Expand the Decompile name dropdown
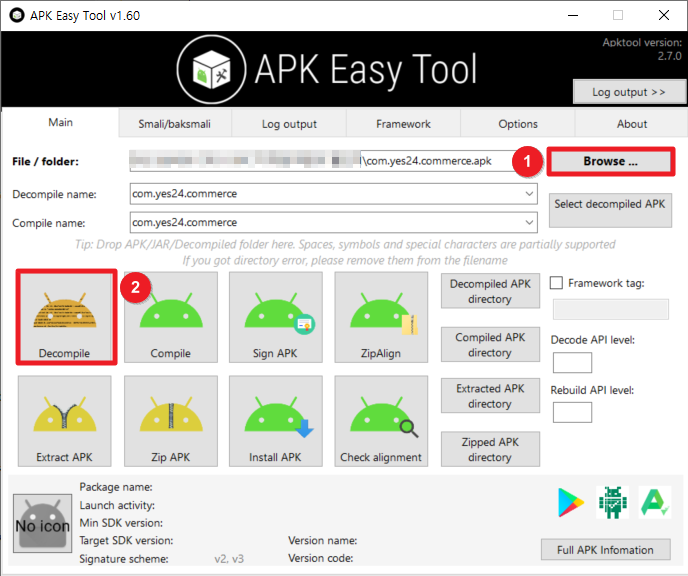The width and height of the screenshot is (688, 576). pyautogui.click(x=530, y=193)
